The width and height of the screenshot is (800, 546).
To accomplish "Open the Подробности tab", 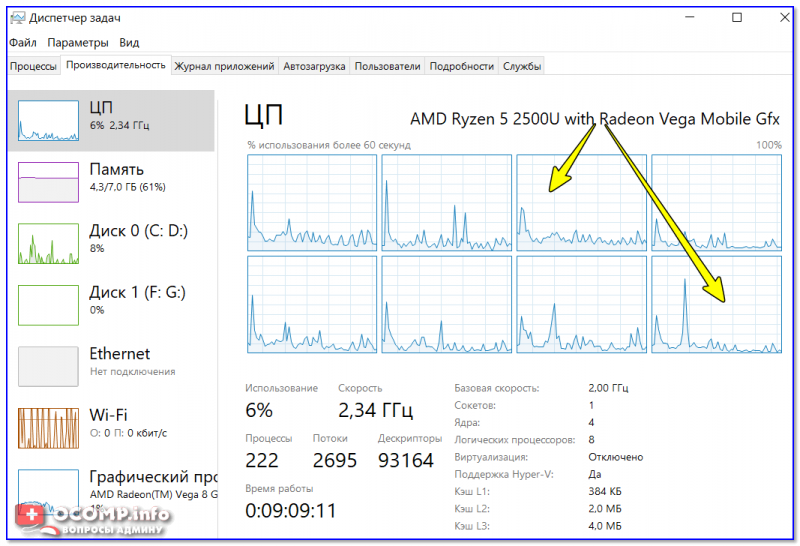I will coord(461,66).
